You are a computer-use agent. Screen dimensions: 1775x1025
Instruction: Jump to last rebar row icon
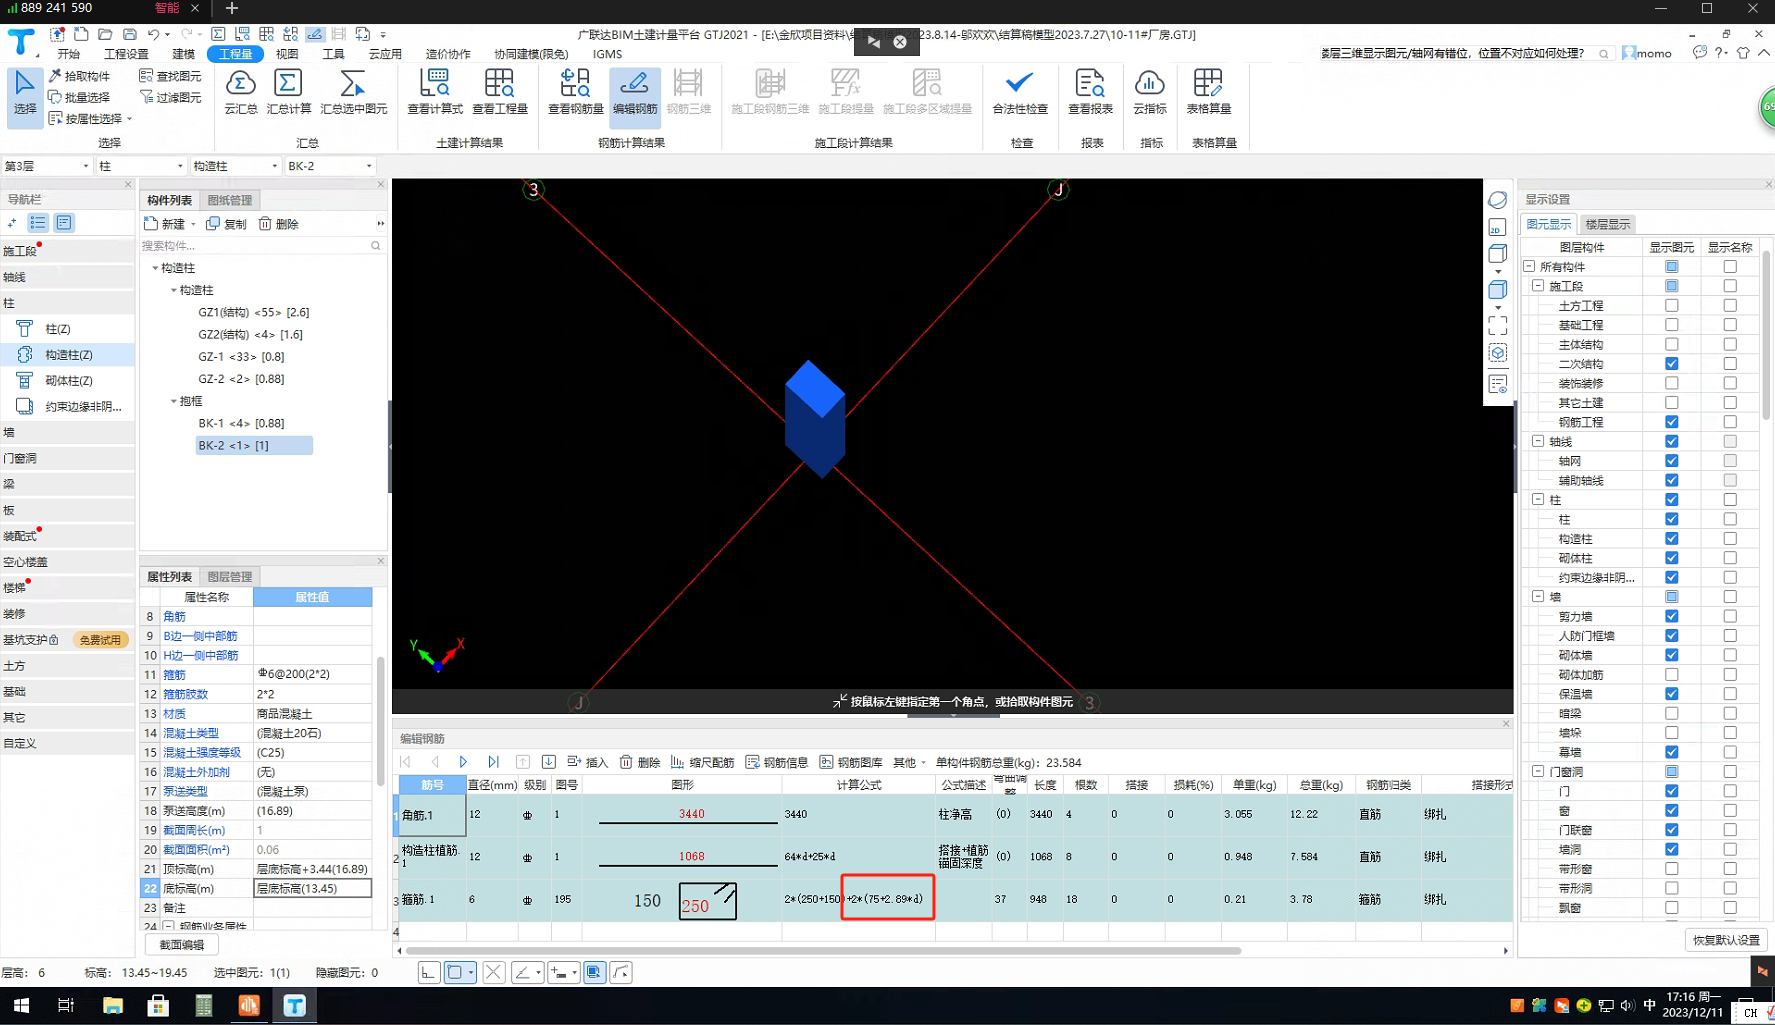click(x=493, y=762)
